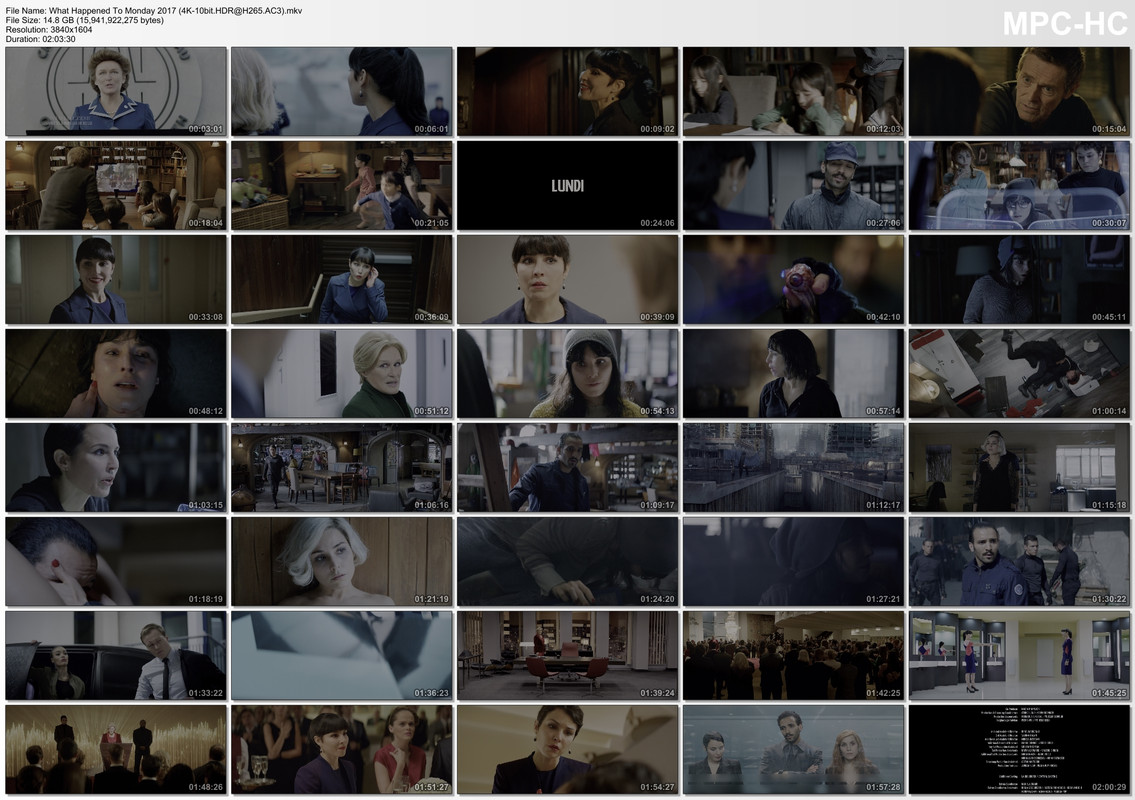Select the dark thumbnail at 01:24:20
The width and height of the screenshot is (1135, 800).
click(568, 562)
